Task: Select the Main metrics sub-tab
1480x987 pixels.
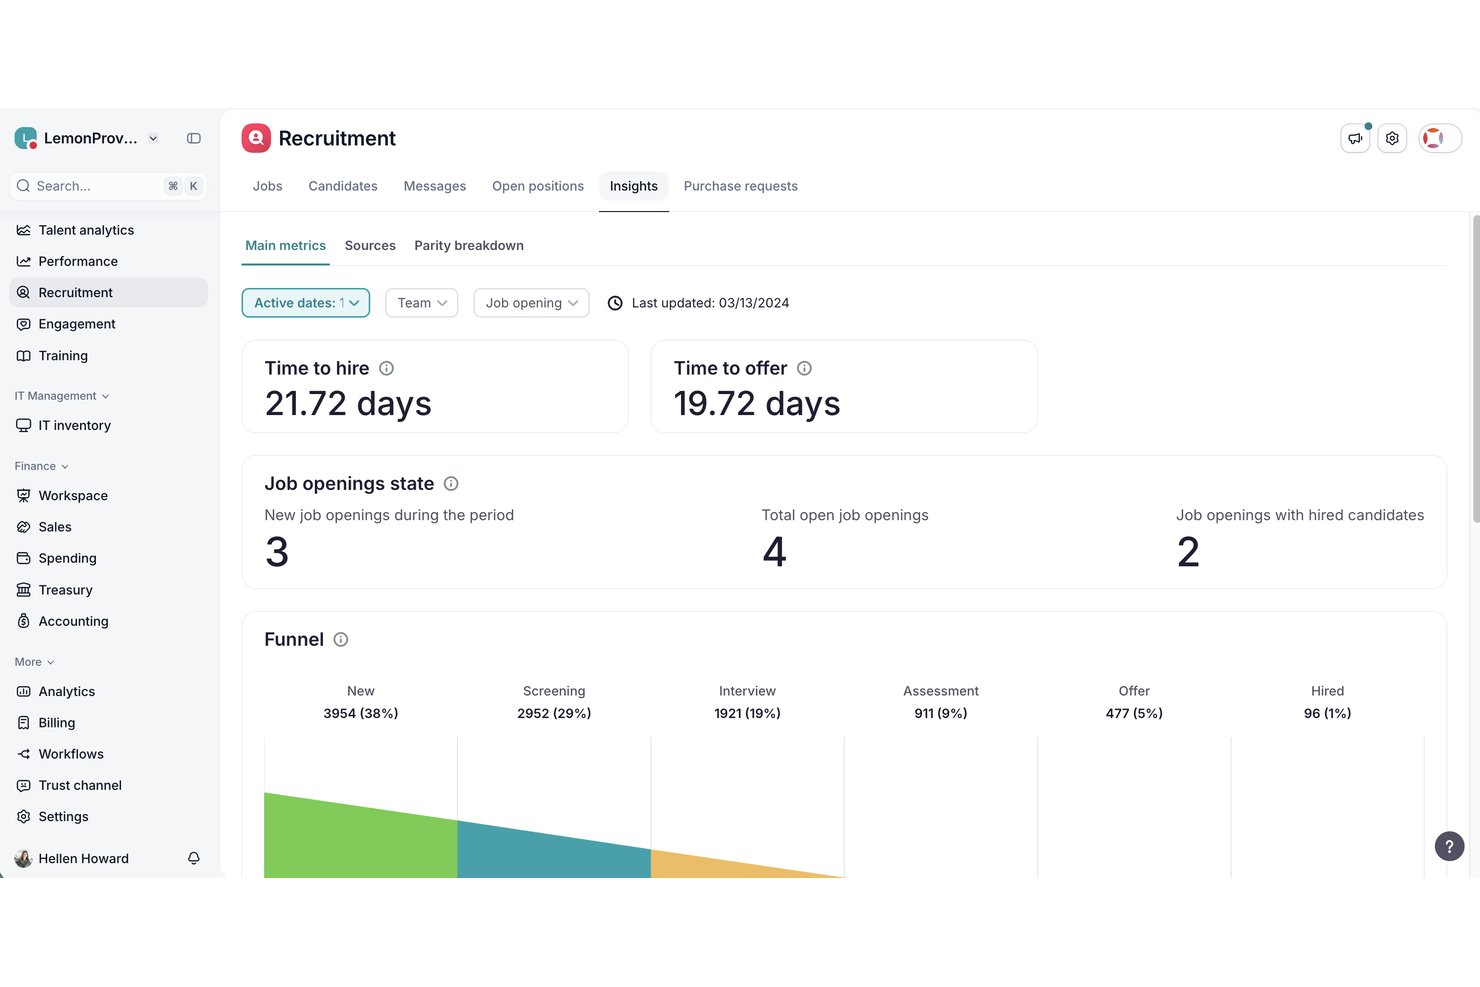Action: tap(286, 246)
